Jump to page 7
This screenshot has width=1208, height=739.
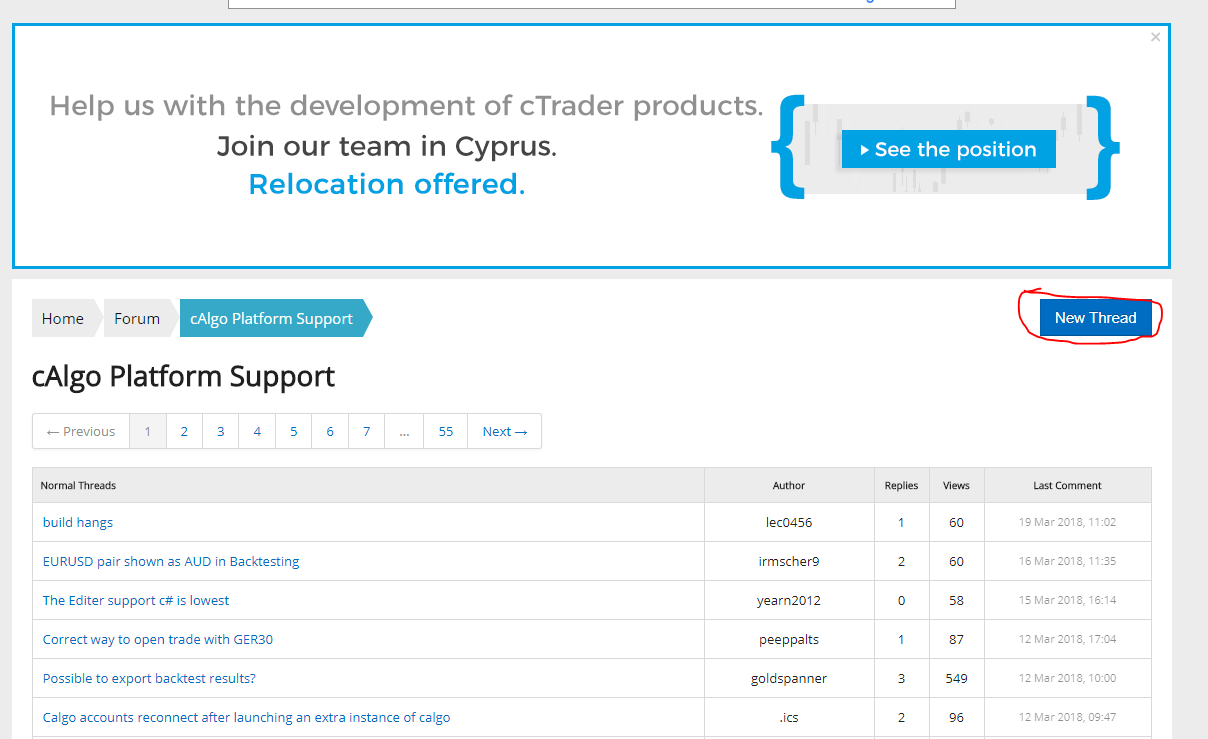367,431
